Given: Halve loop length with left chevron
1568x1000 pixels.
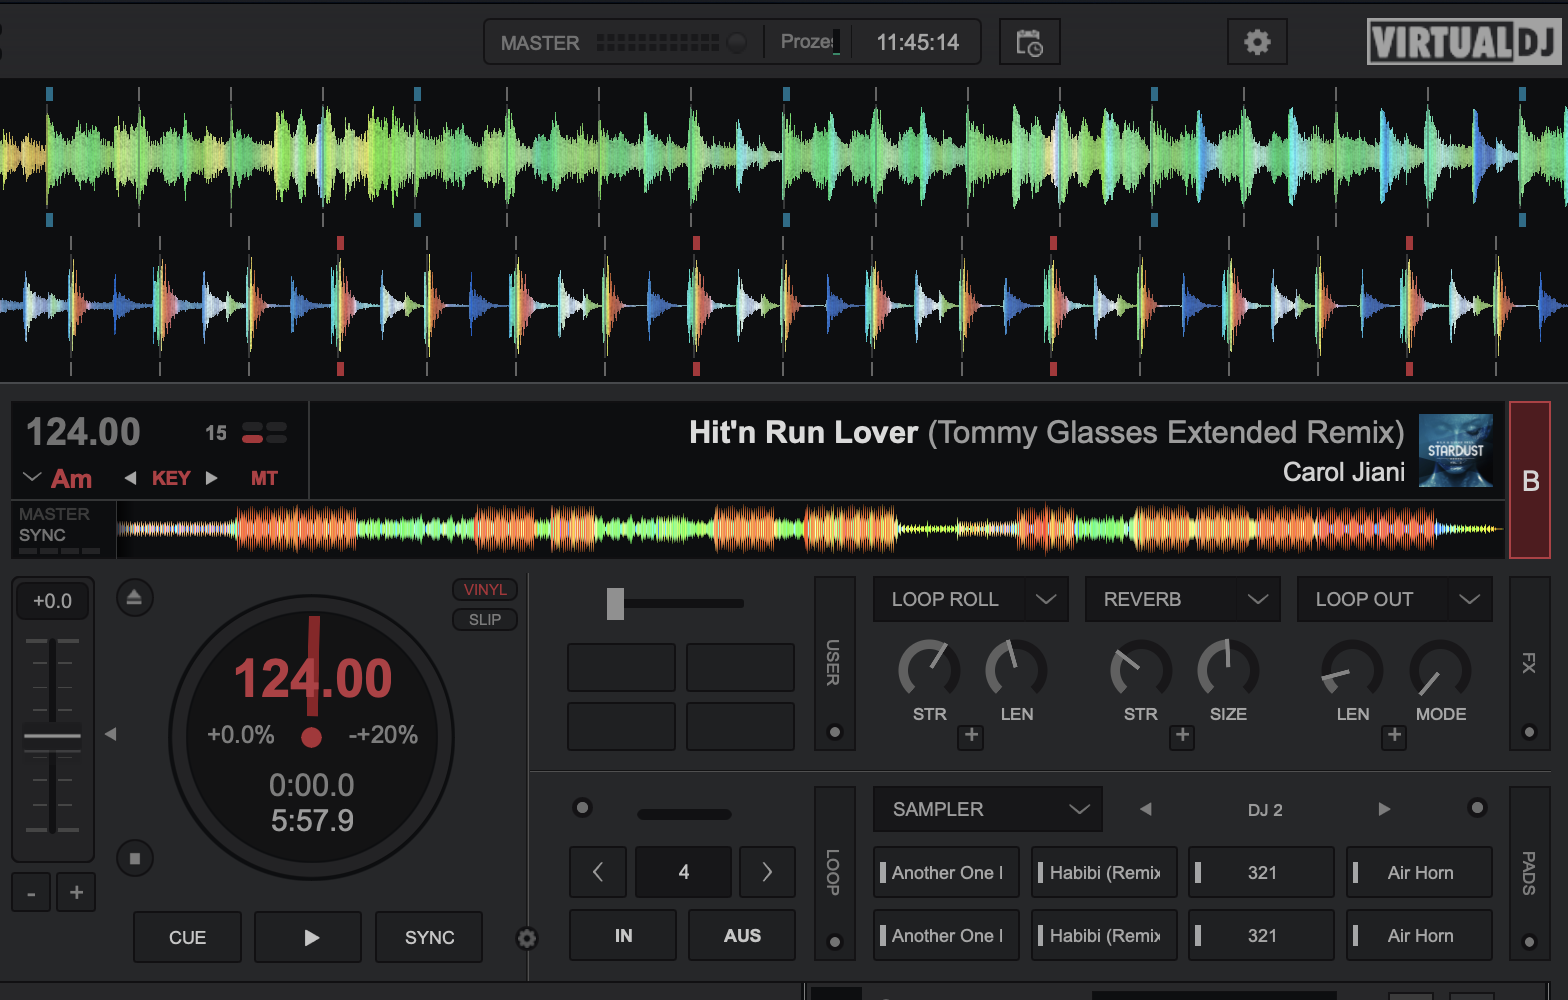Looking at the screenshot, I should [598, 872].
